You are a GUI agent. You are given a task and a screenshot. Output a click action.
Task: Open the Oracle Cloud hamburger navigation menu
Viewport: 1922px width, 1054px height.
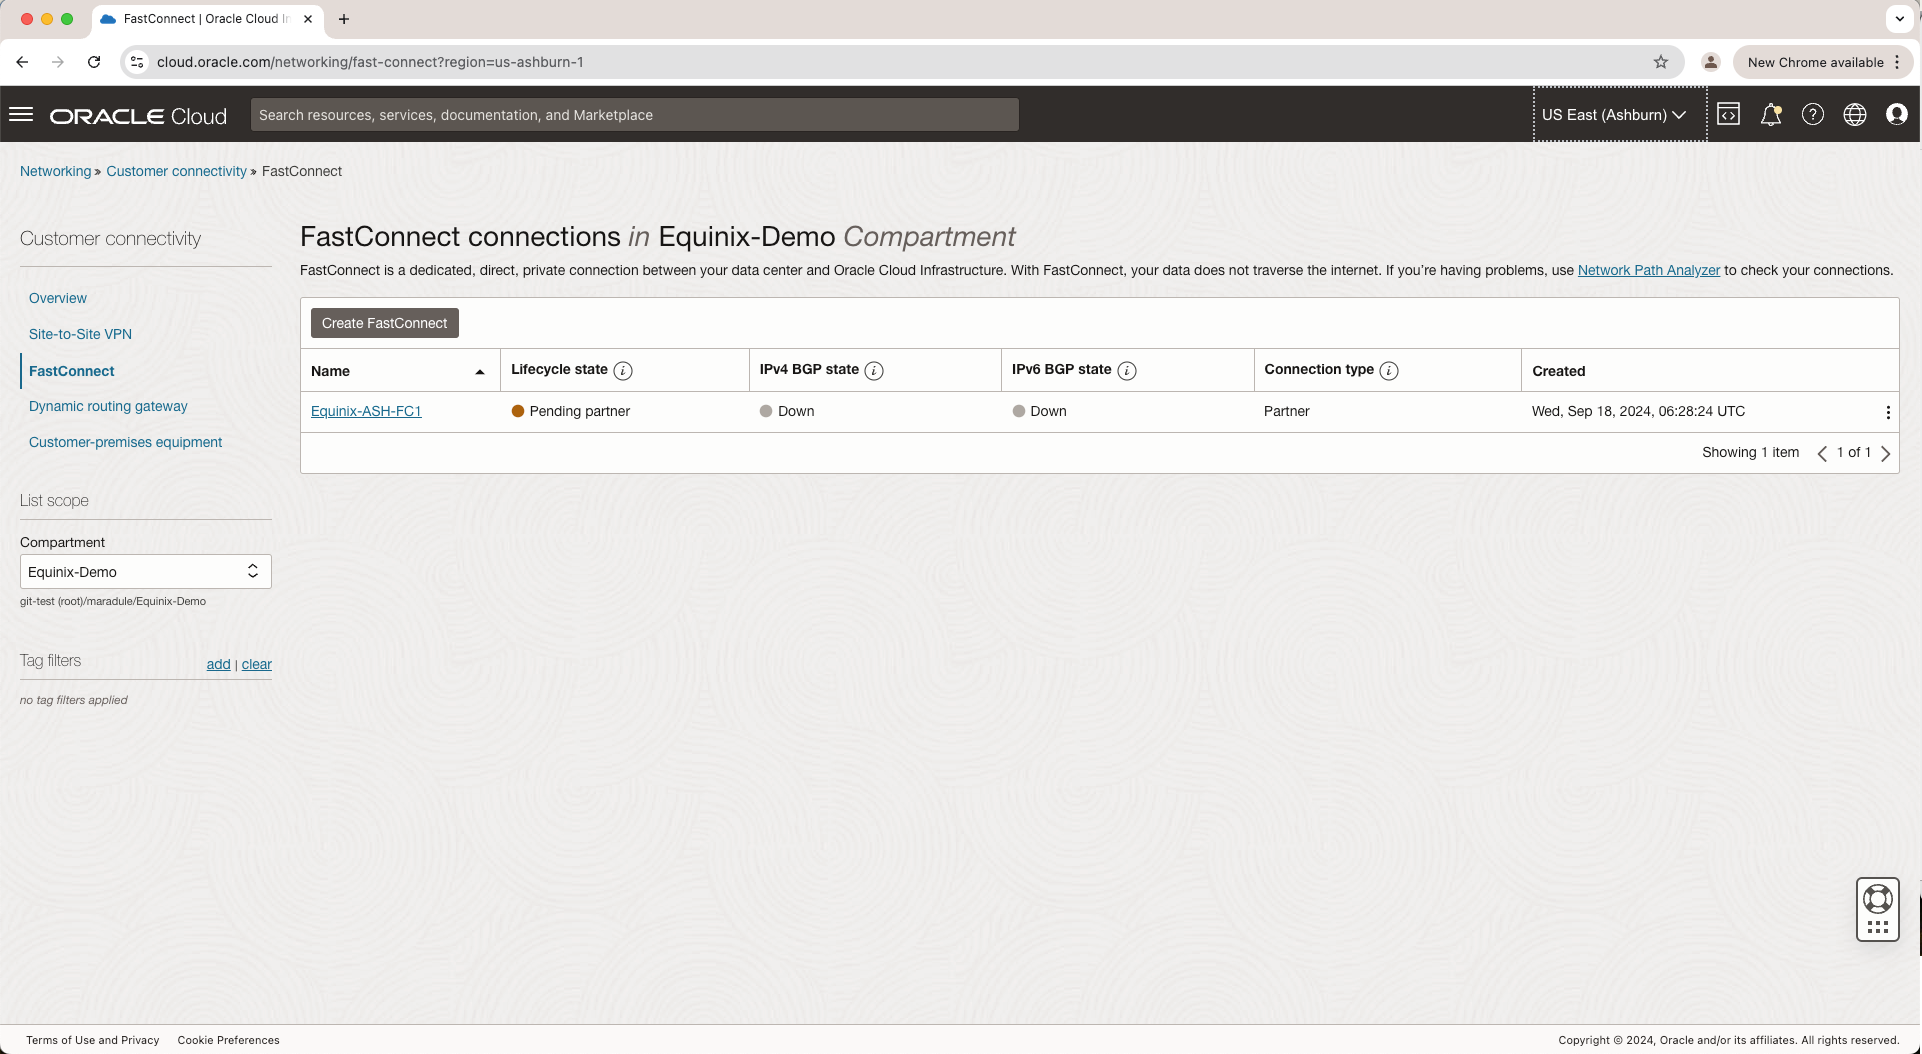(x=21, y=115)
